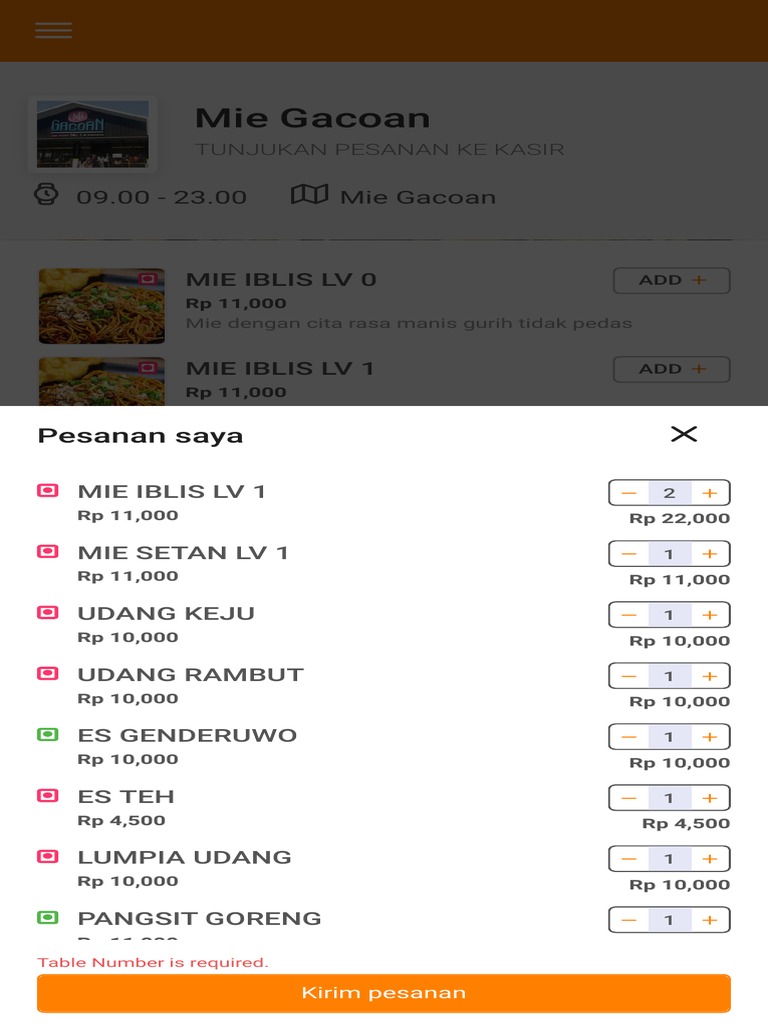Screen dimensions: 768x1024
Task: Click the map icon near Mie Gacoan
Action: click(x=309, y=195)
